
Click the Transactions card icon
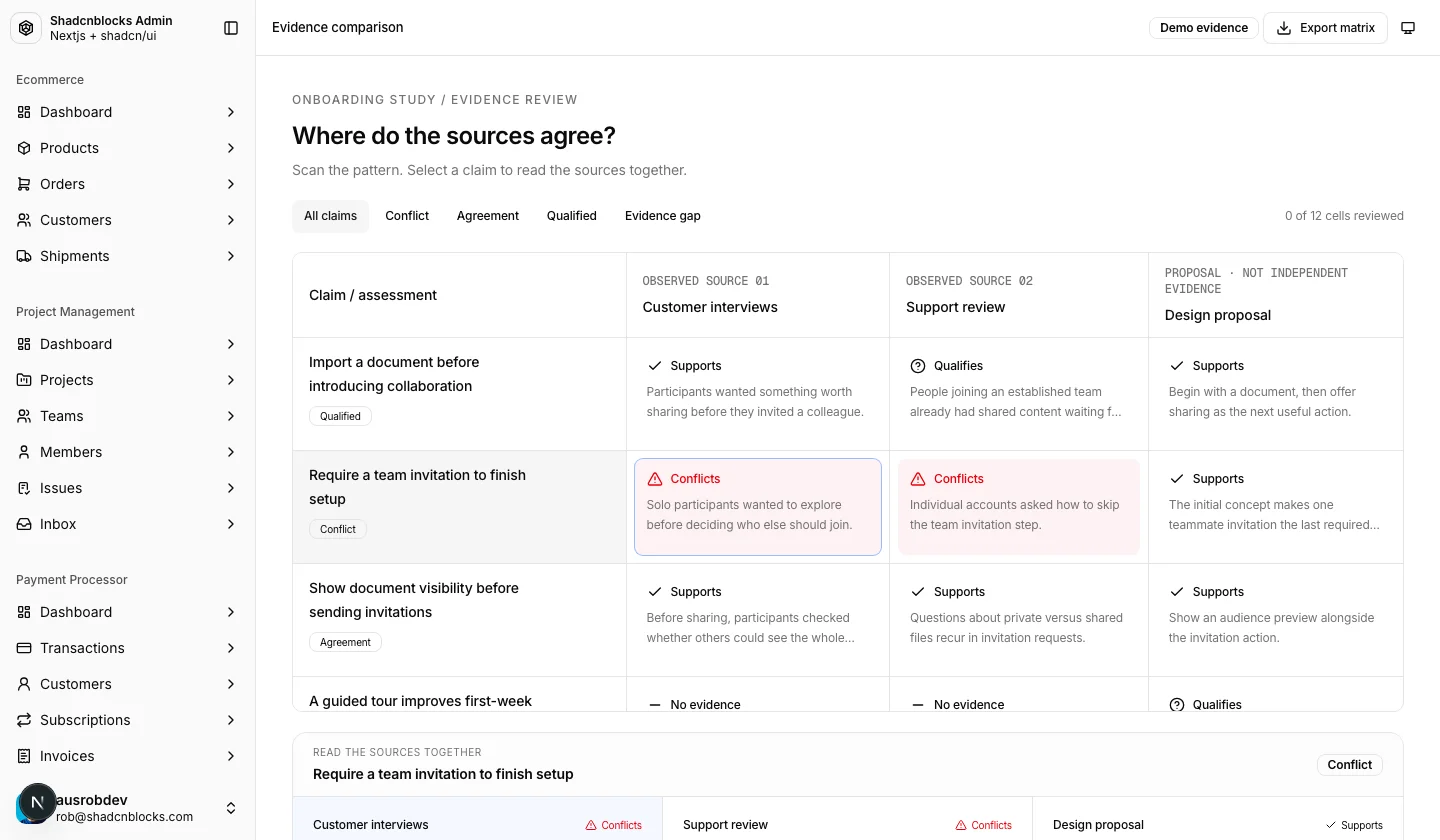(24, 648)
